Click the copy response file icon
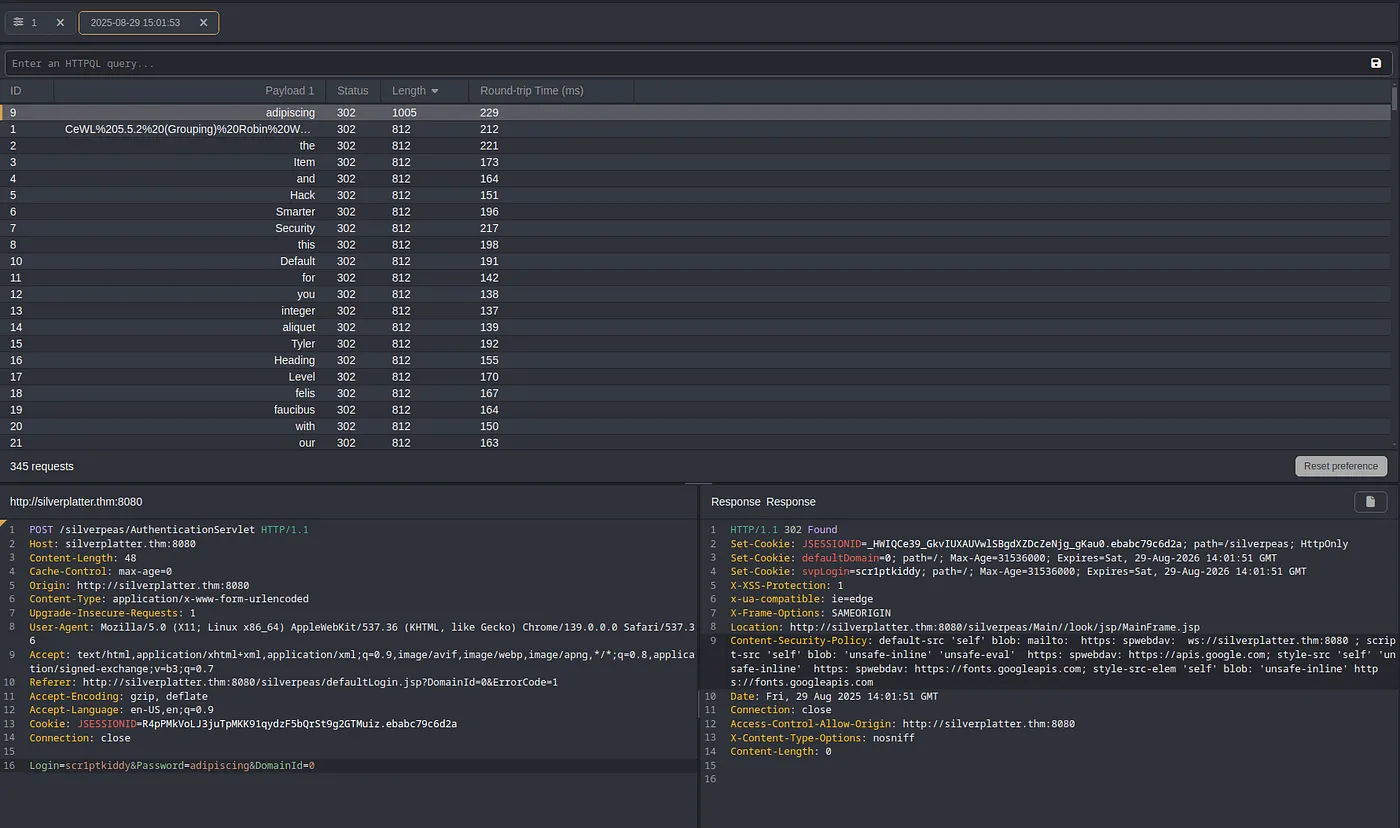The image size is (1400, 828). (x=1370, y=502)
